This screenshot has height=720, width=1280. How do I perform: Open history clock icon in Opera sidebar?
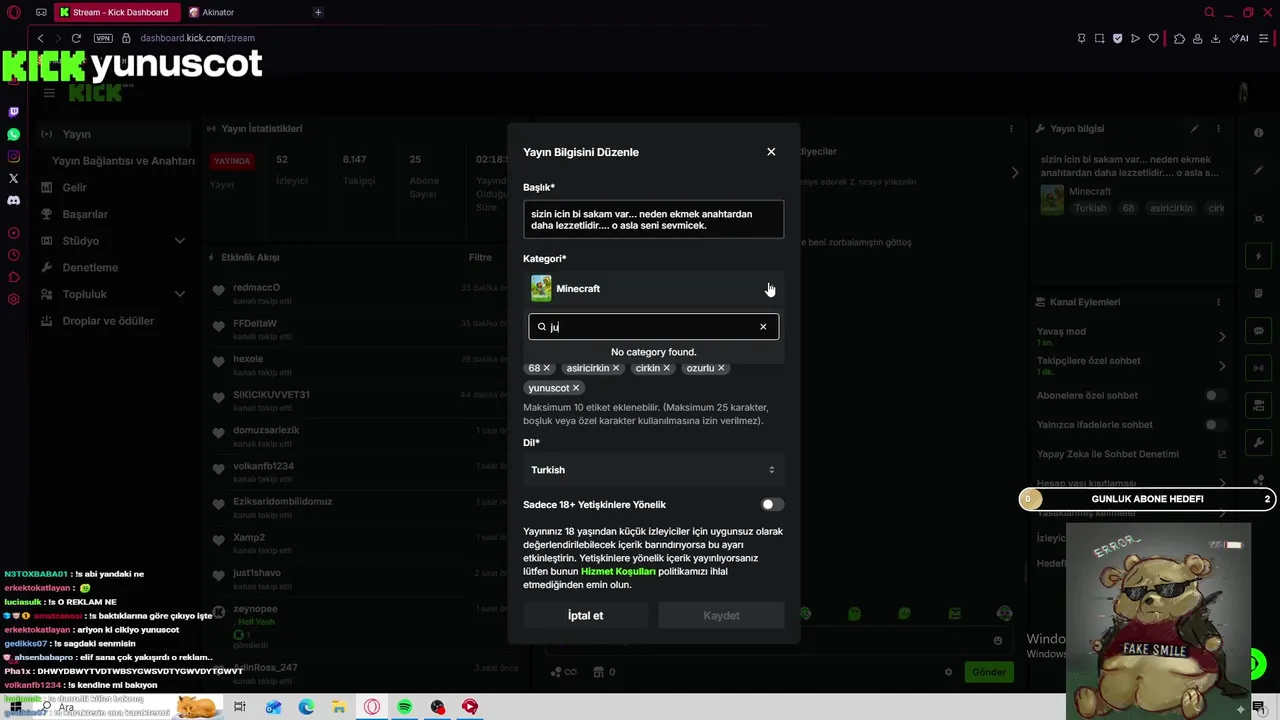[x=13, y=255]
